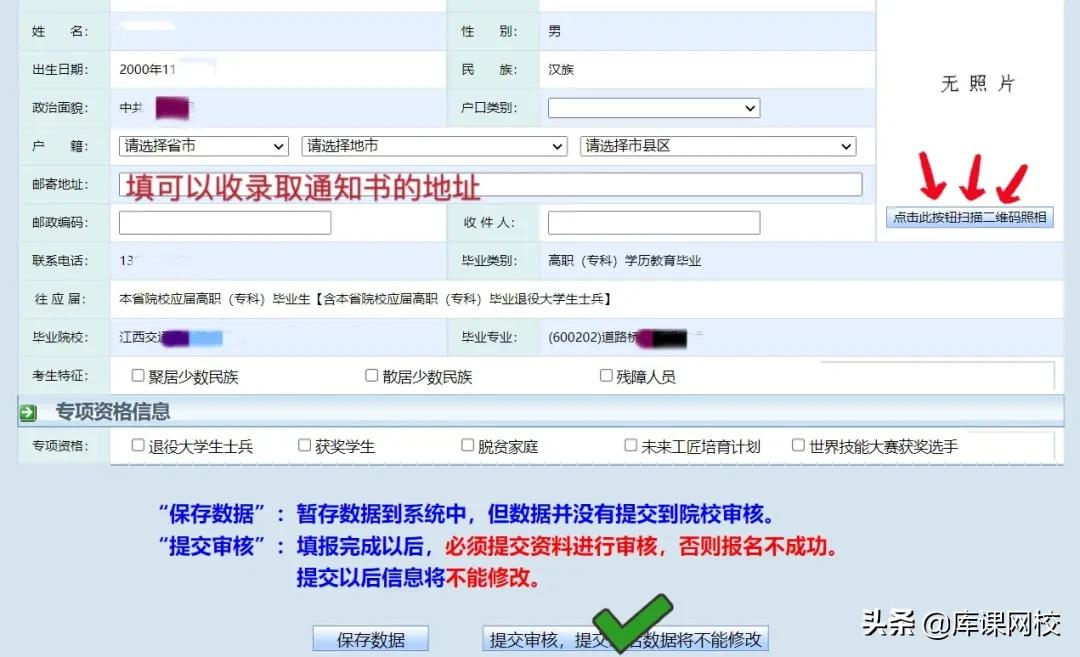Check the 世界技能大赛获奖选手 option
This screenshot has height=657, width=1080.
click(x=798, y=446)
